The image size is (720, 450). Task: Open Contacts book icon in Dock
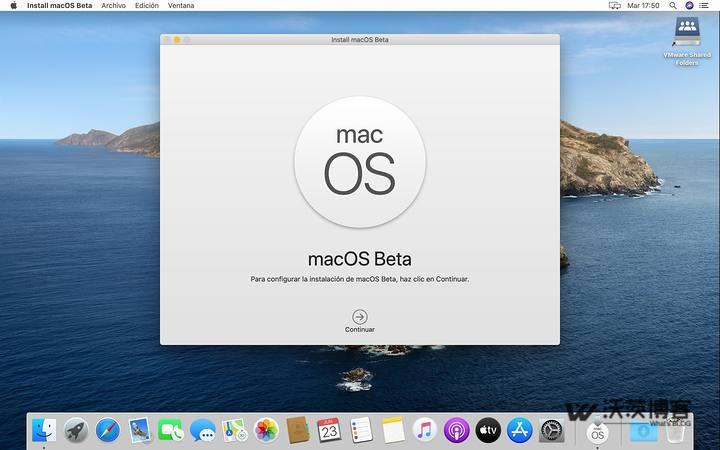(298, 430)
